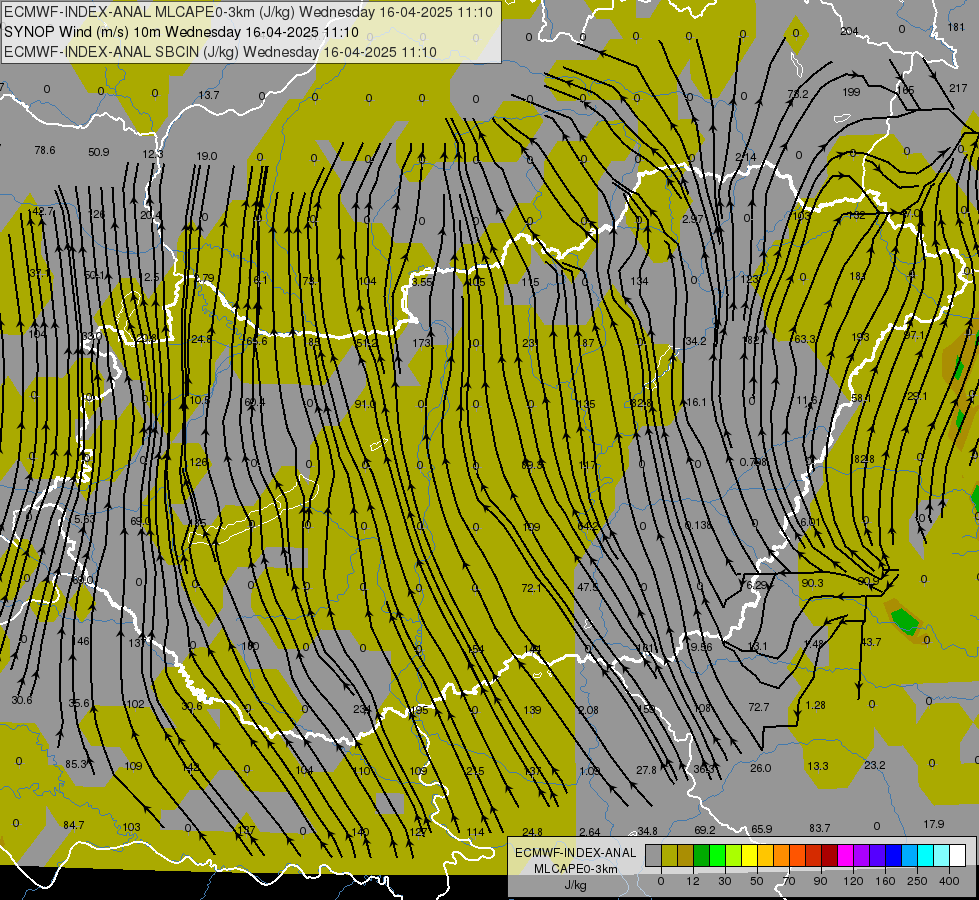This screenshot has height=900, width=979.
Task: Click the map value 85.3
Action: (x=76, y=764)
